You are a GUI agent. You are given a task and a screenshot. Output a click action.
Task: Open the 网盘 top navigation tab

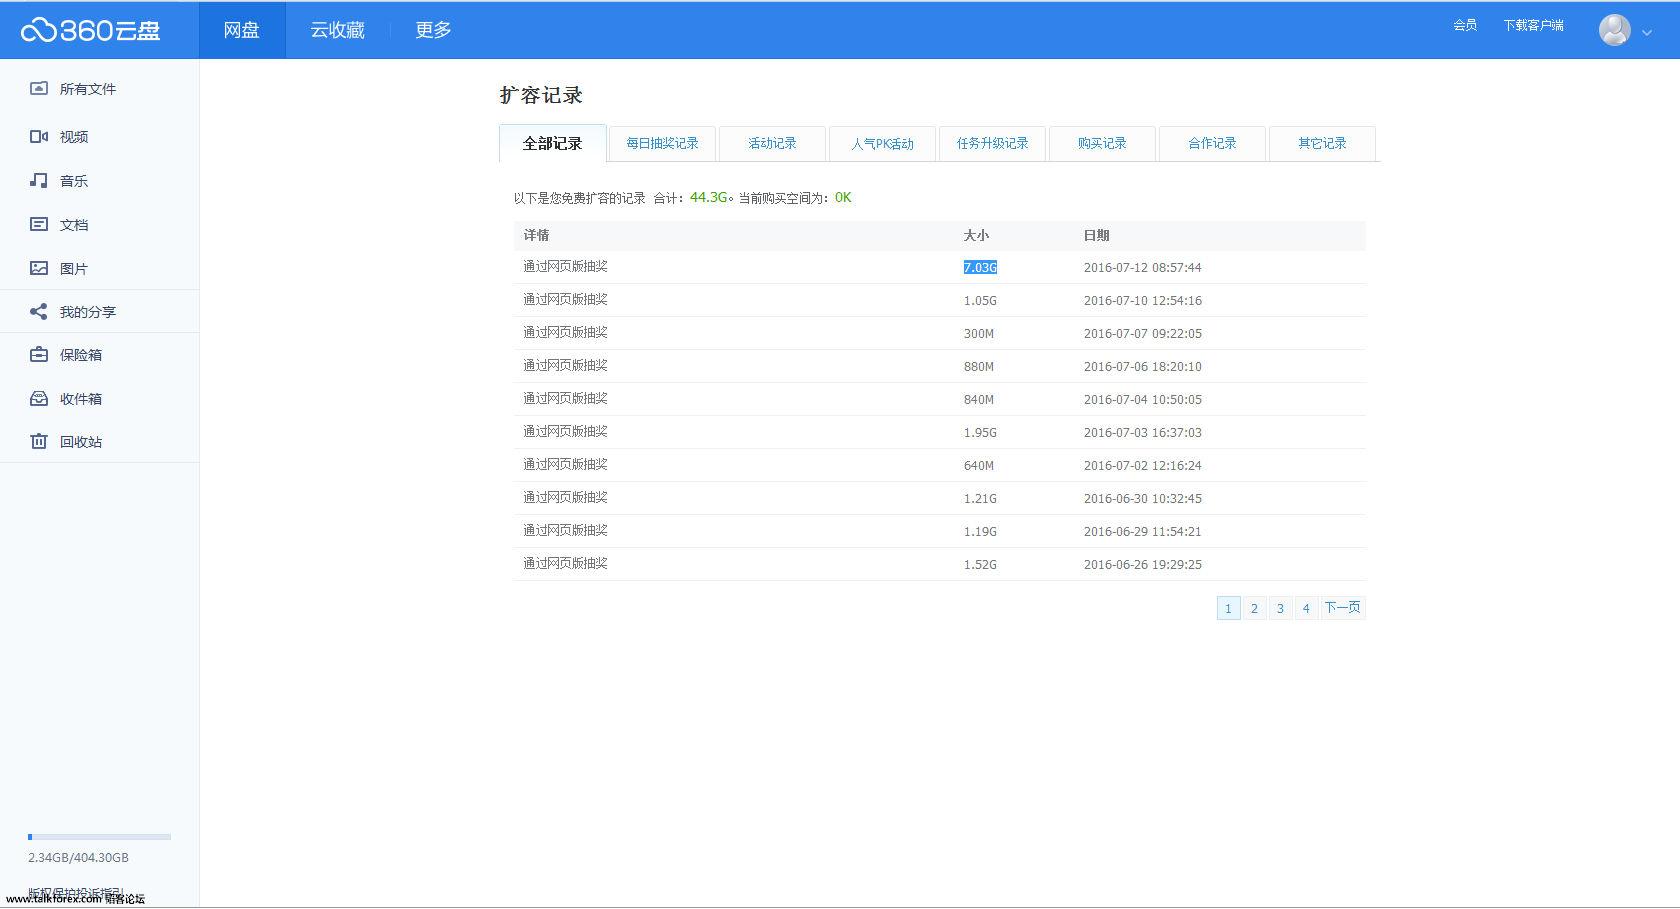tap(242, 30)
